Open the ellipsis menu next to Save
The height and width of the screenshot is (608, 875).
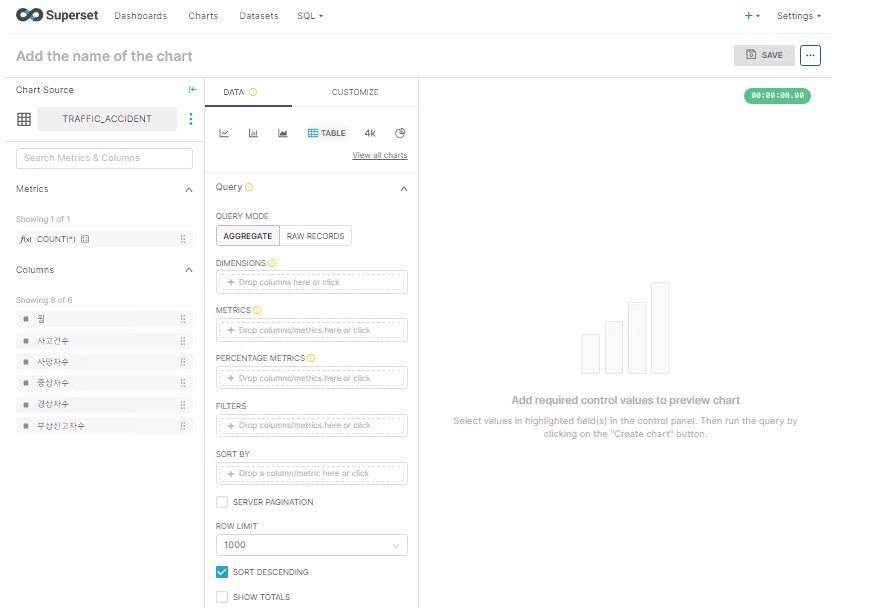[x=810, y=55]
